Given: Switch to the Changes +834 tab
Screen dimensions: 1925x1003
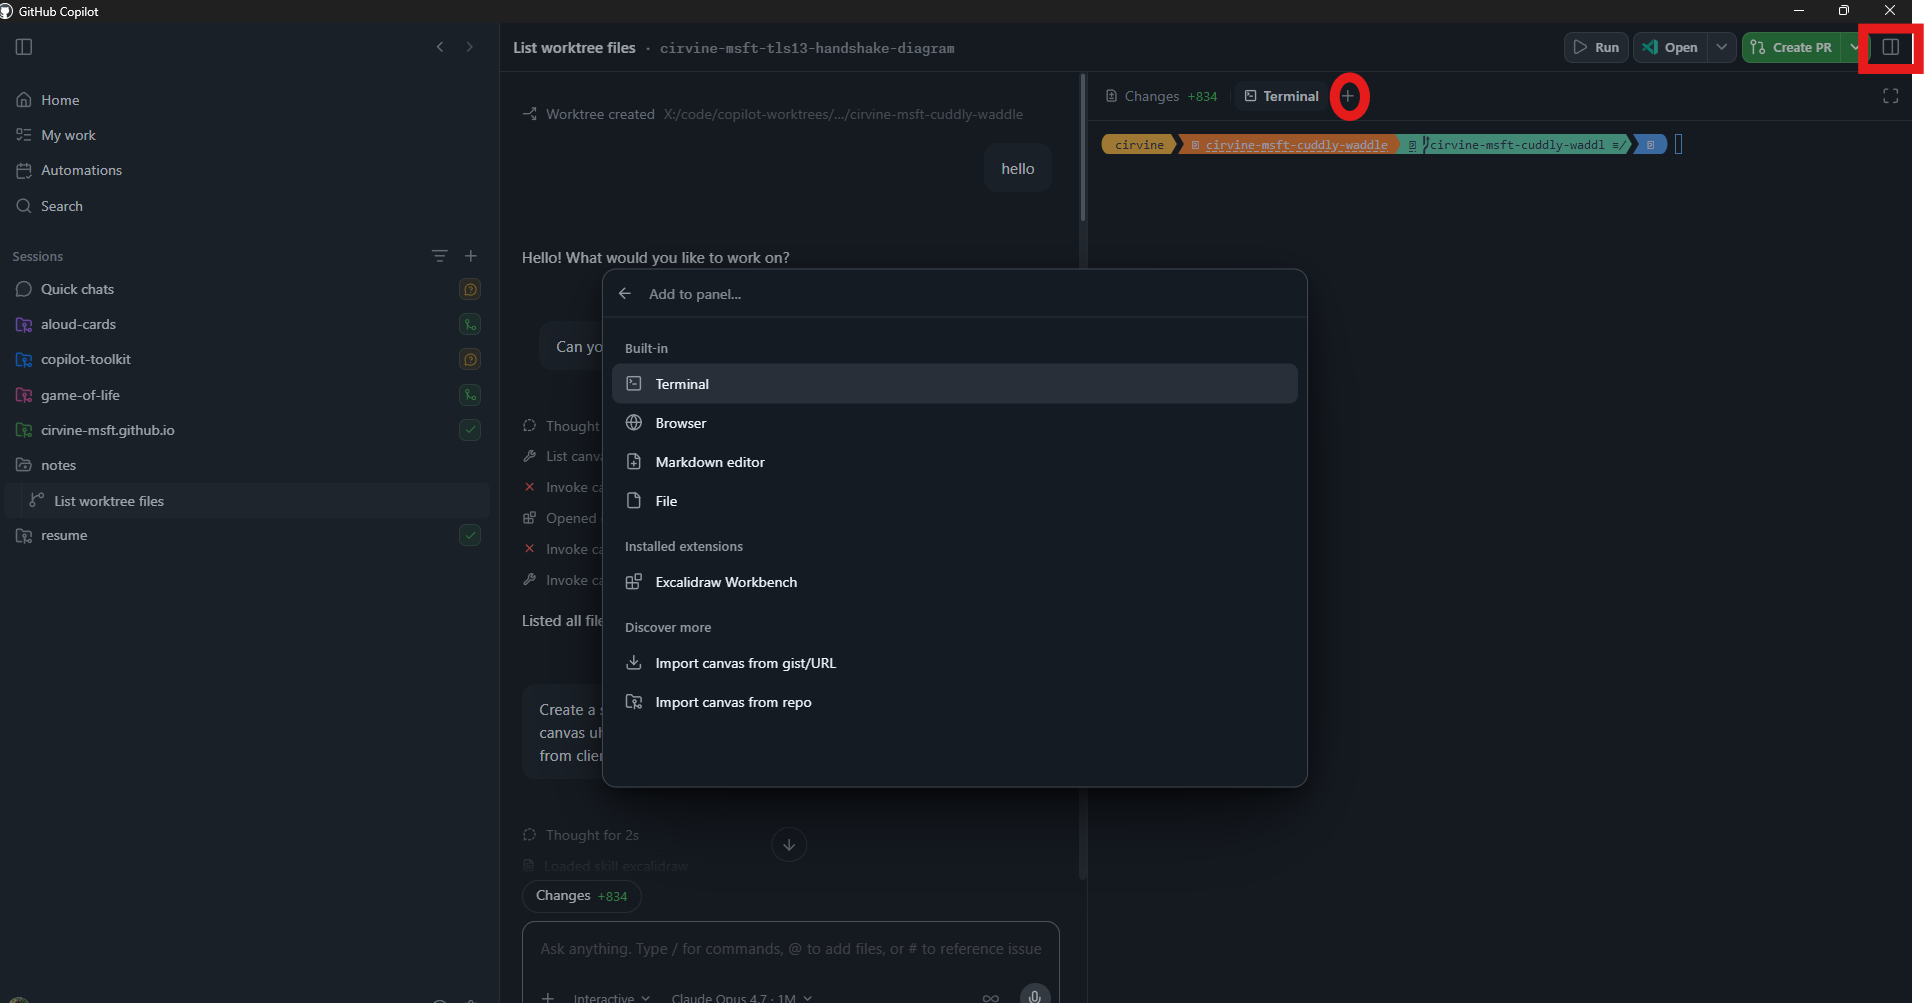Looking at the screenshot, I should pyautogui.click(x=1161, y=96).
